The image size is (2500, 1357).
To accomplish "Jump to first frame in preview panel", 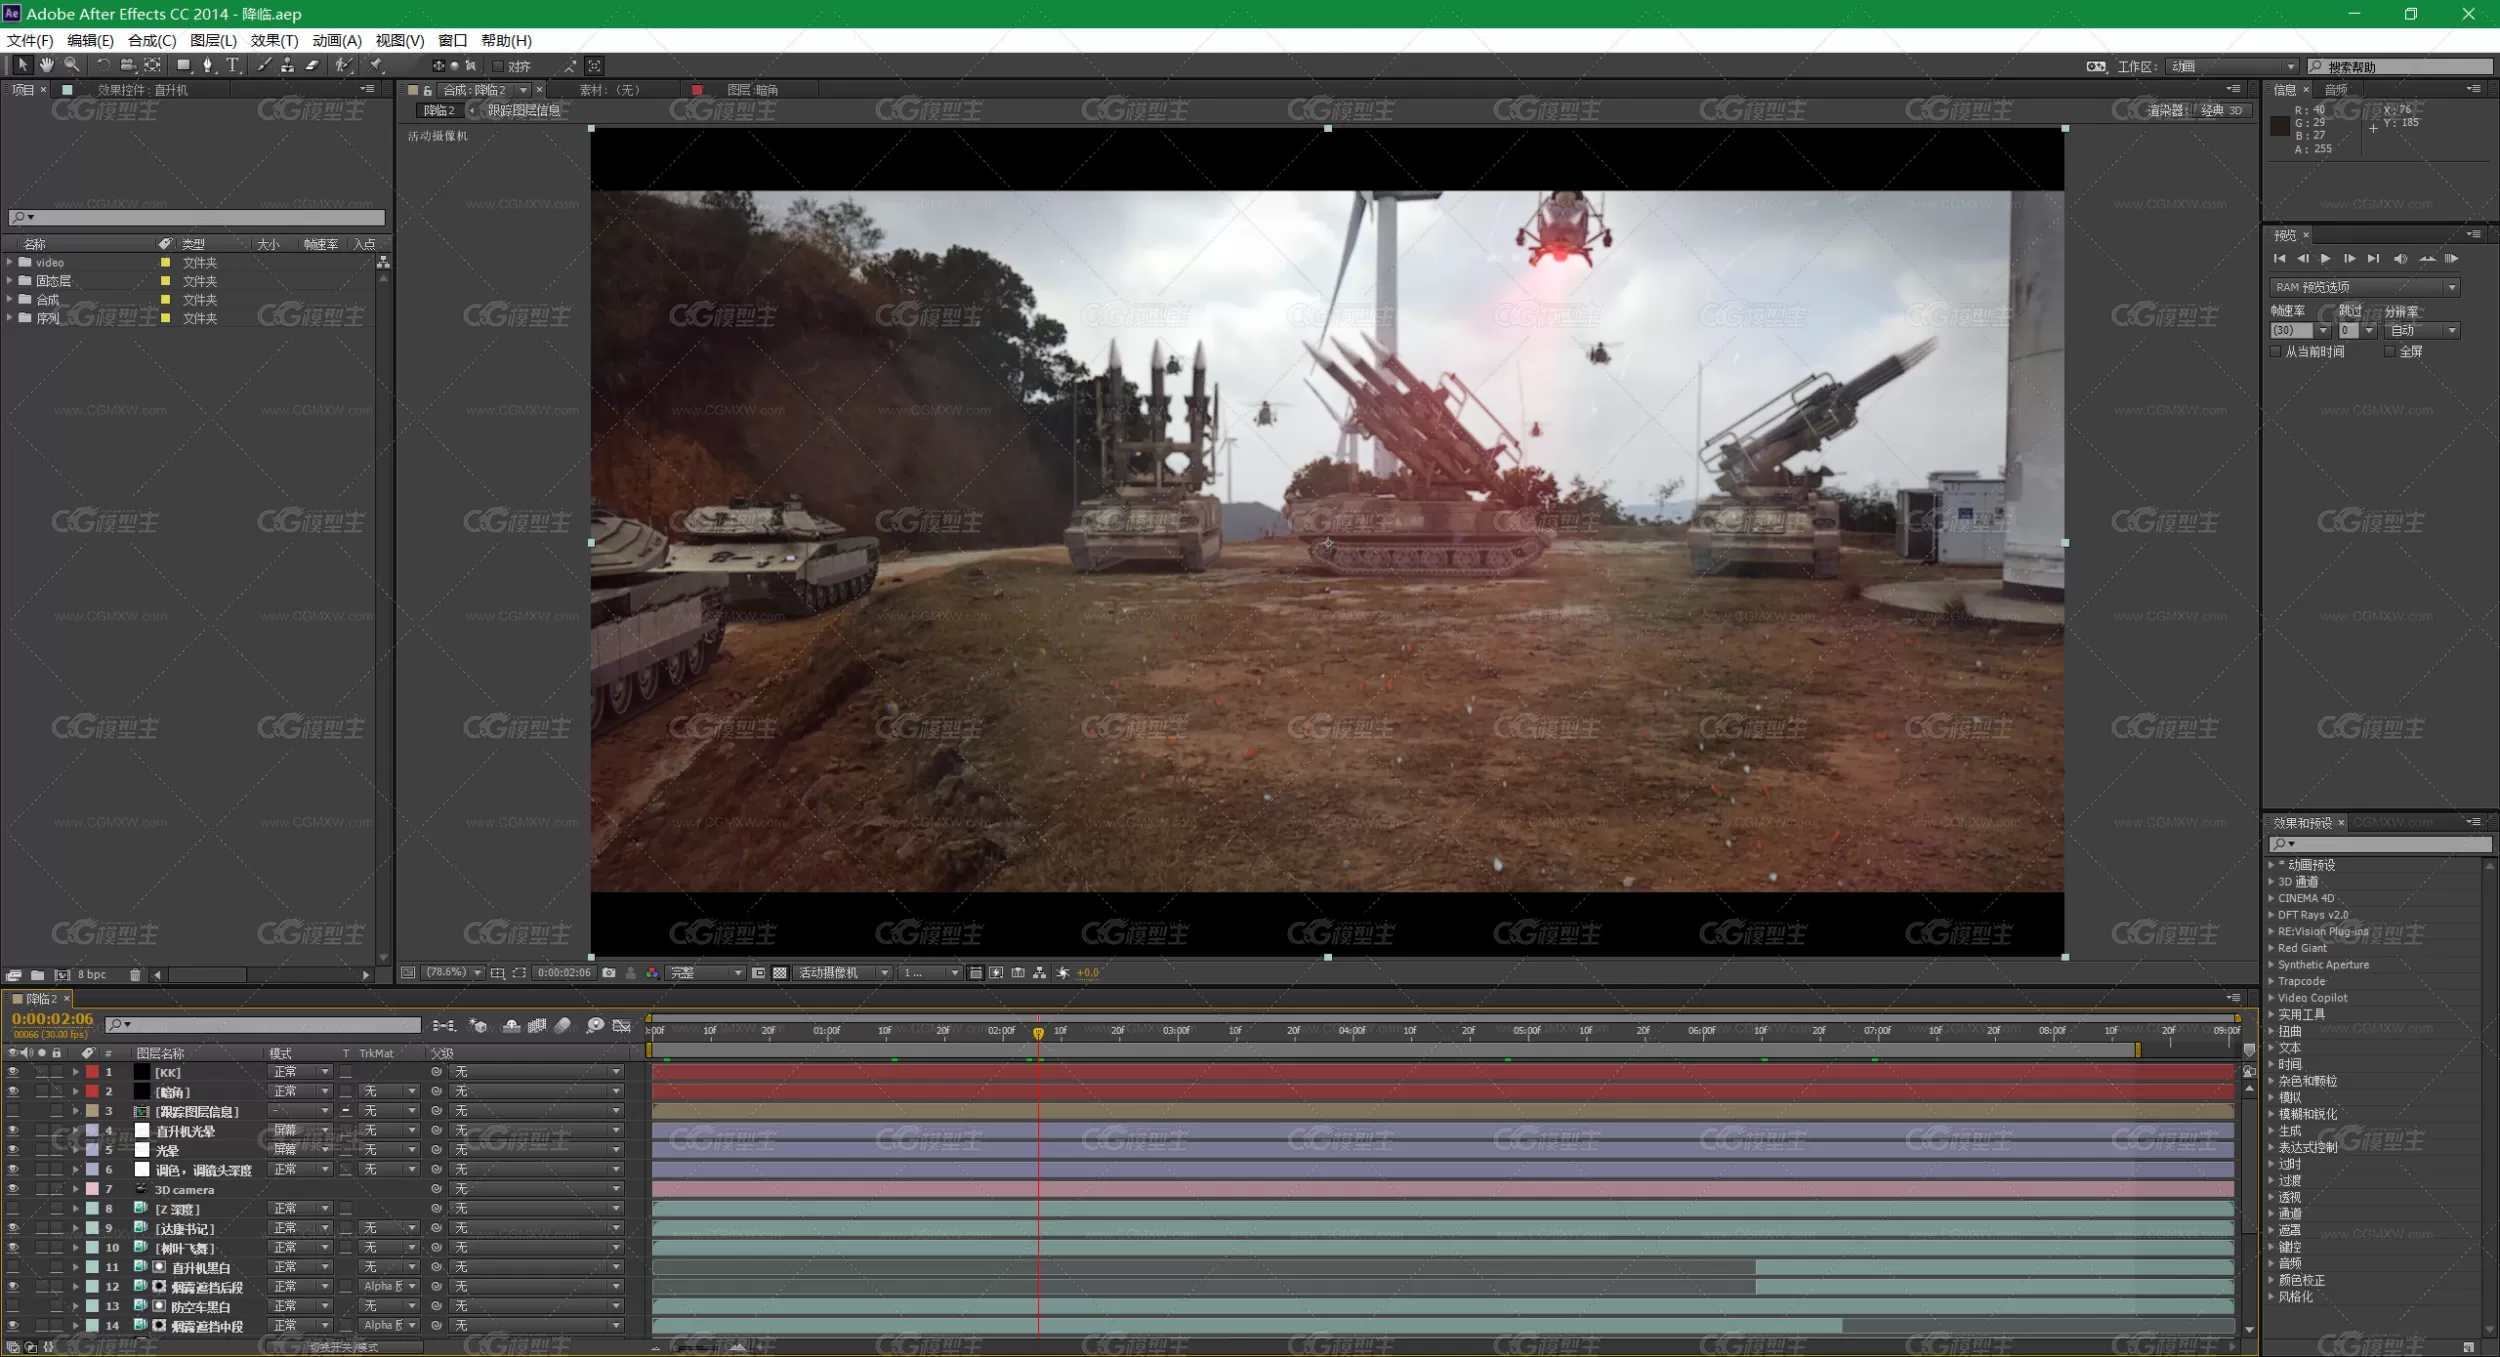I will (x=2280, y=259).
